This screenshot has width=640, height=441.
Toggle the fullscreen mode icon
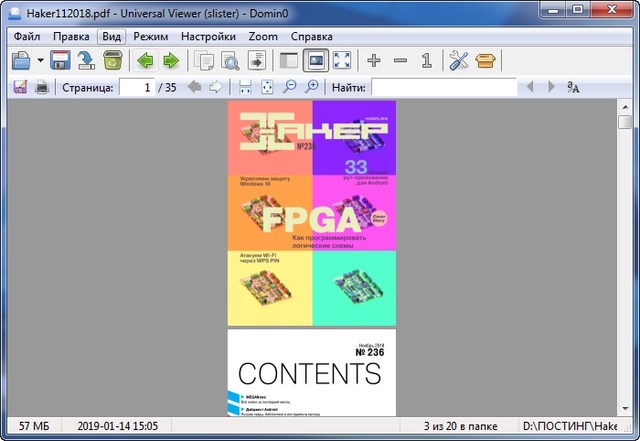pyautogui.click(x=342, y=61)
